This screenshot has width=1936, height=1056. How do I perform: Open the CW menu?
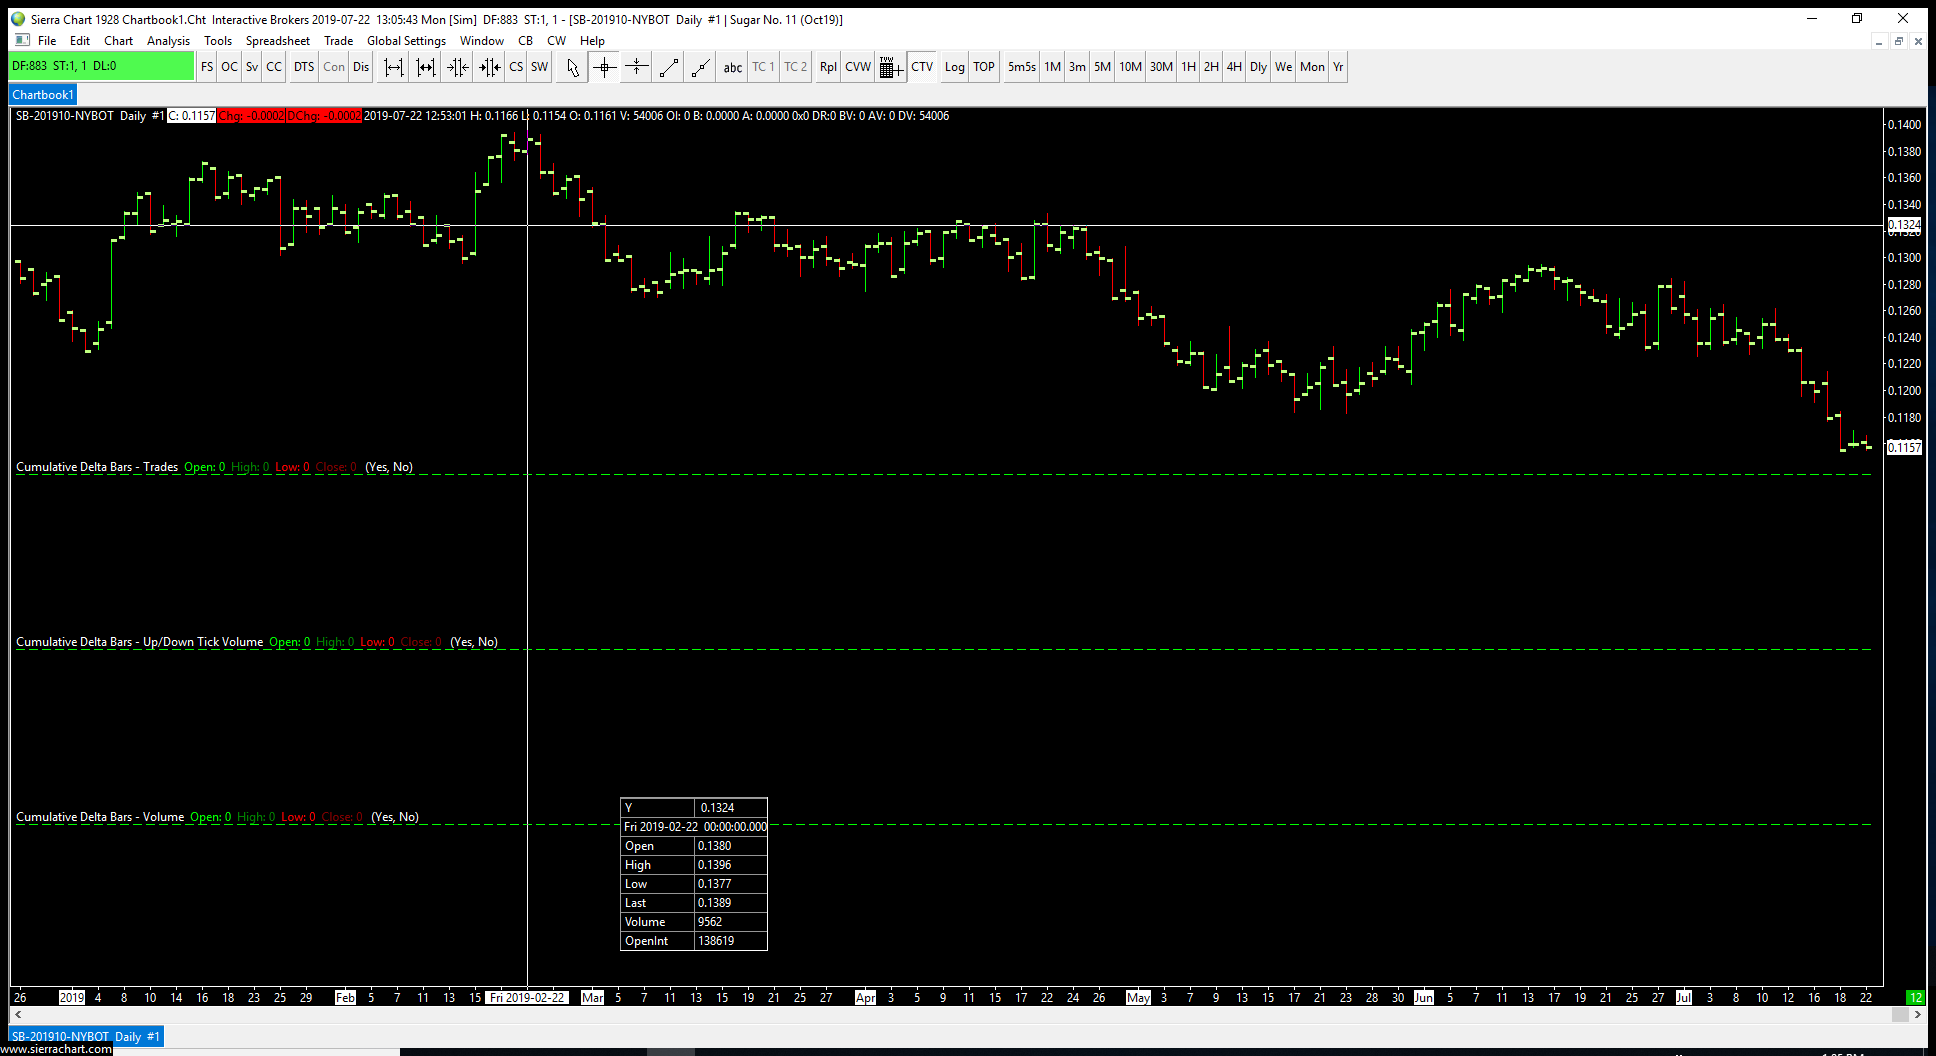(x=557, y=41)
